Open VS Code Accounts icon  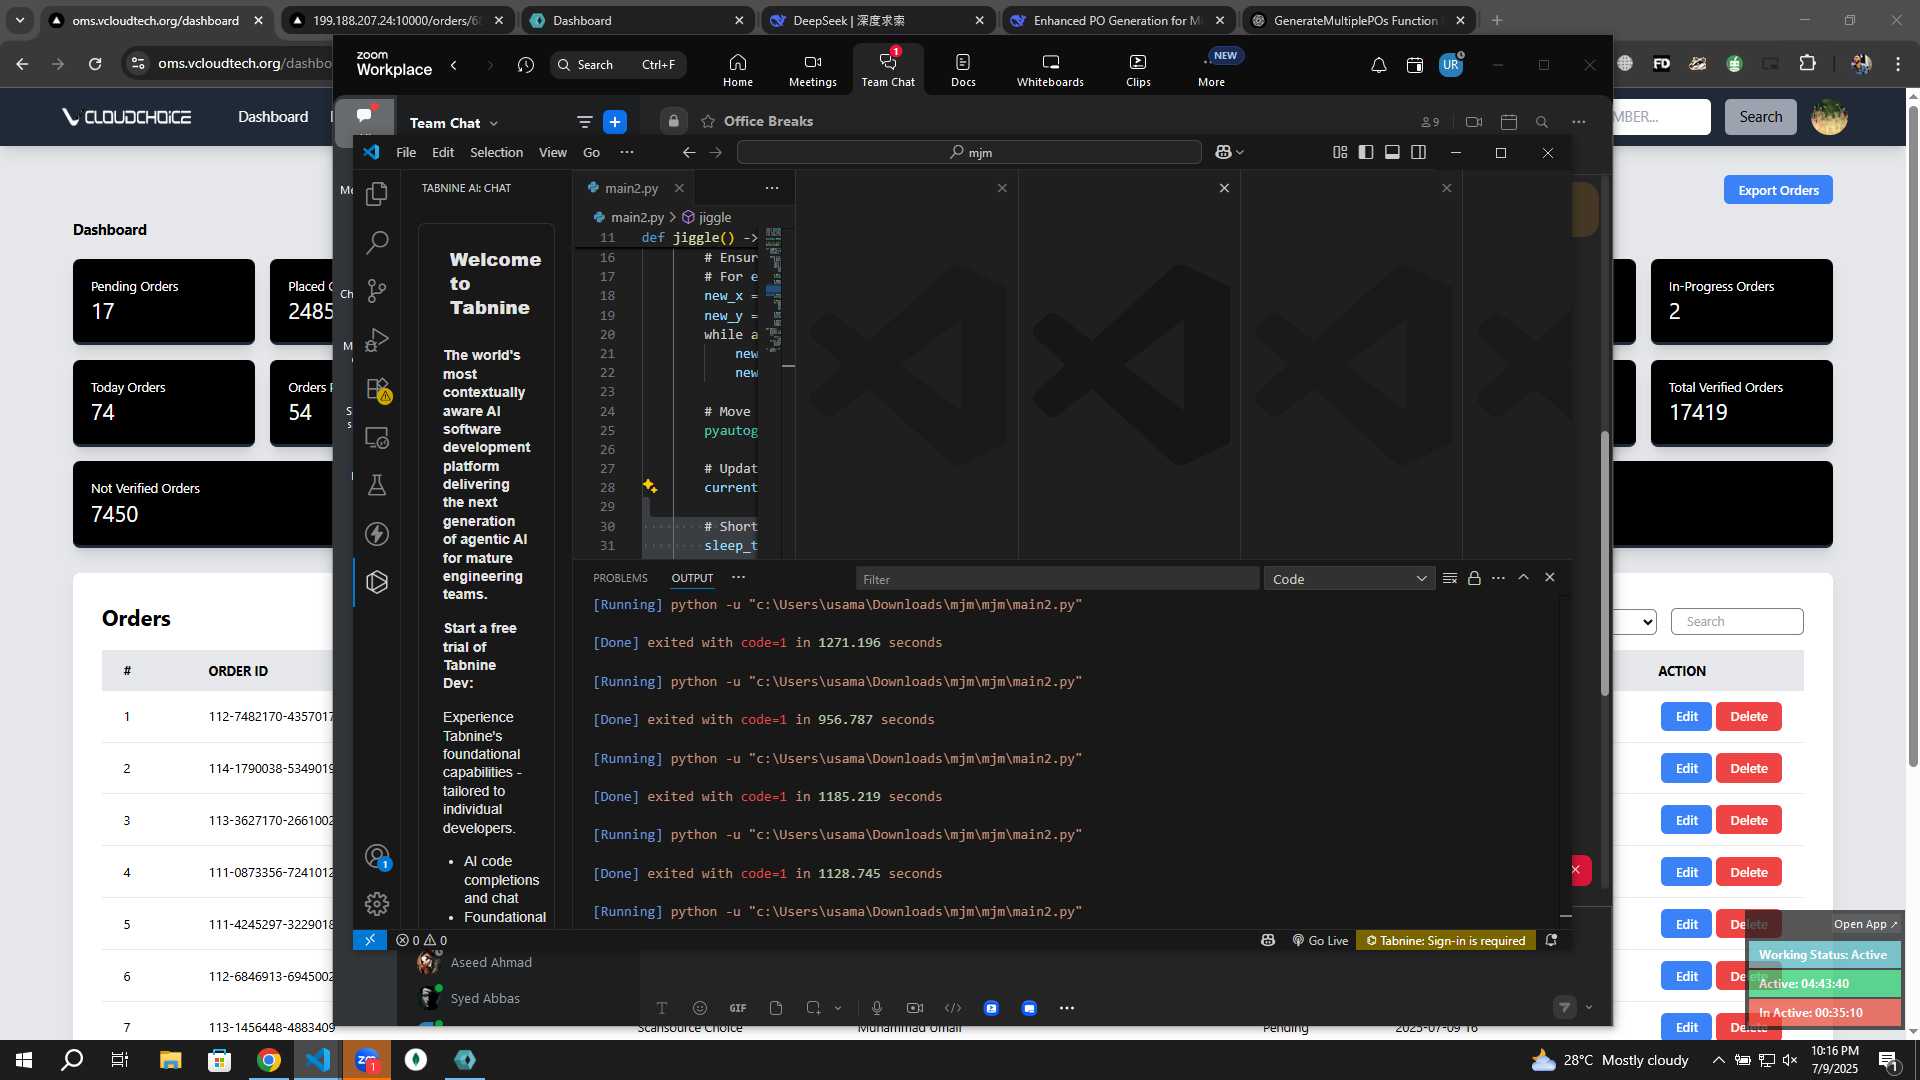click(x=377, y=857)
